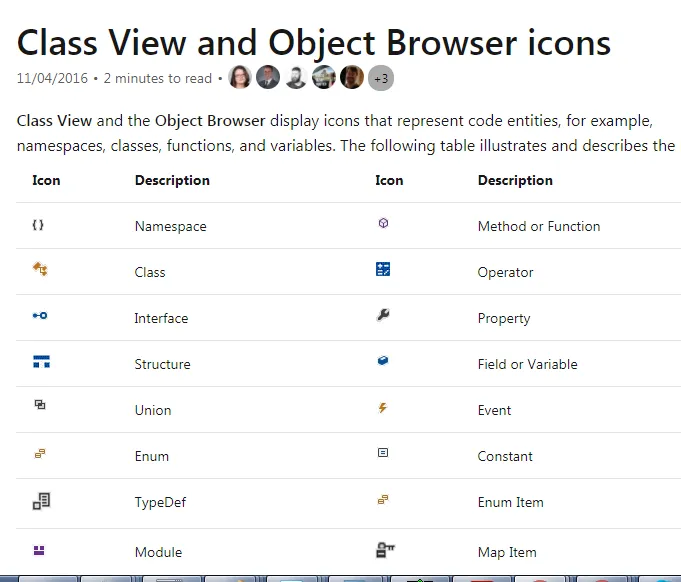
Task: Open the +3 additional contributors badge
Action: (381, 78)
